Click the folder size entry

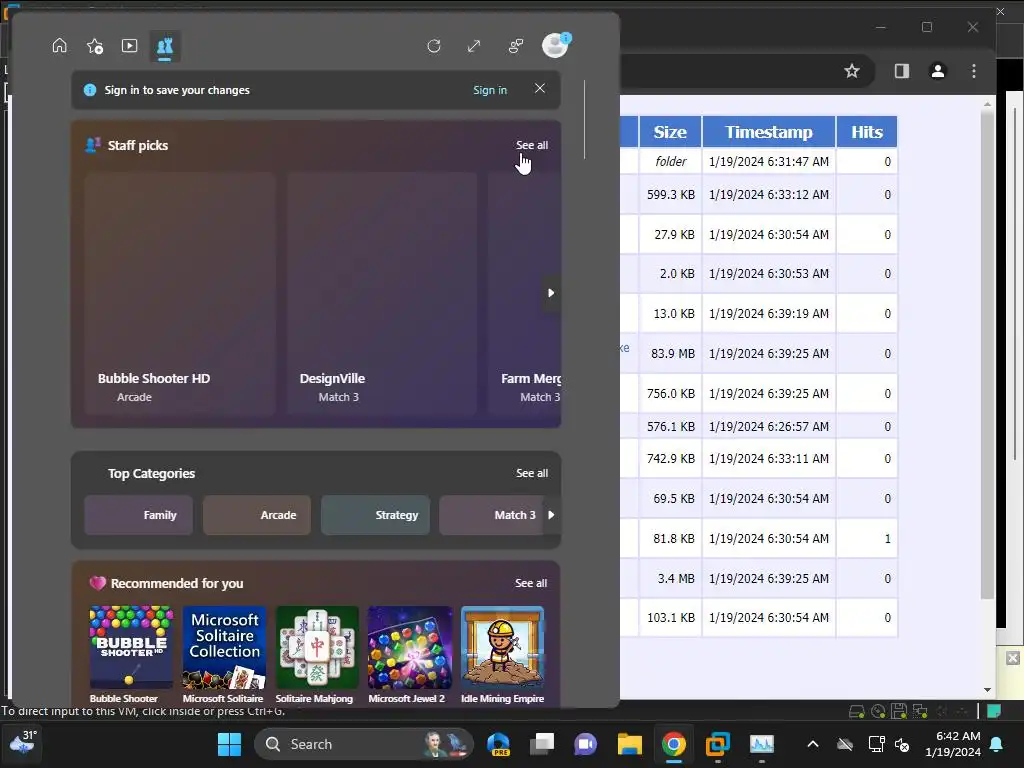point(671,161)
